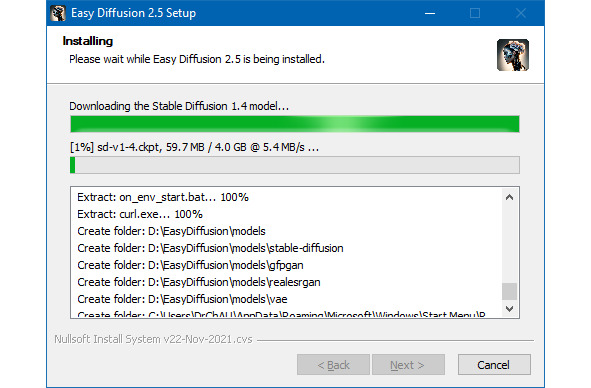Image resolution: width=591 pixels, height=388 pixels.
Task: Click the sd-v1-4.ckpt download progress bar
Action: 295,165
